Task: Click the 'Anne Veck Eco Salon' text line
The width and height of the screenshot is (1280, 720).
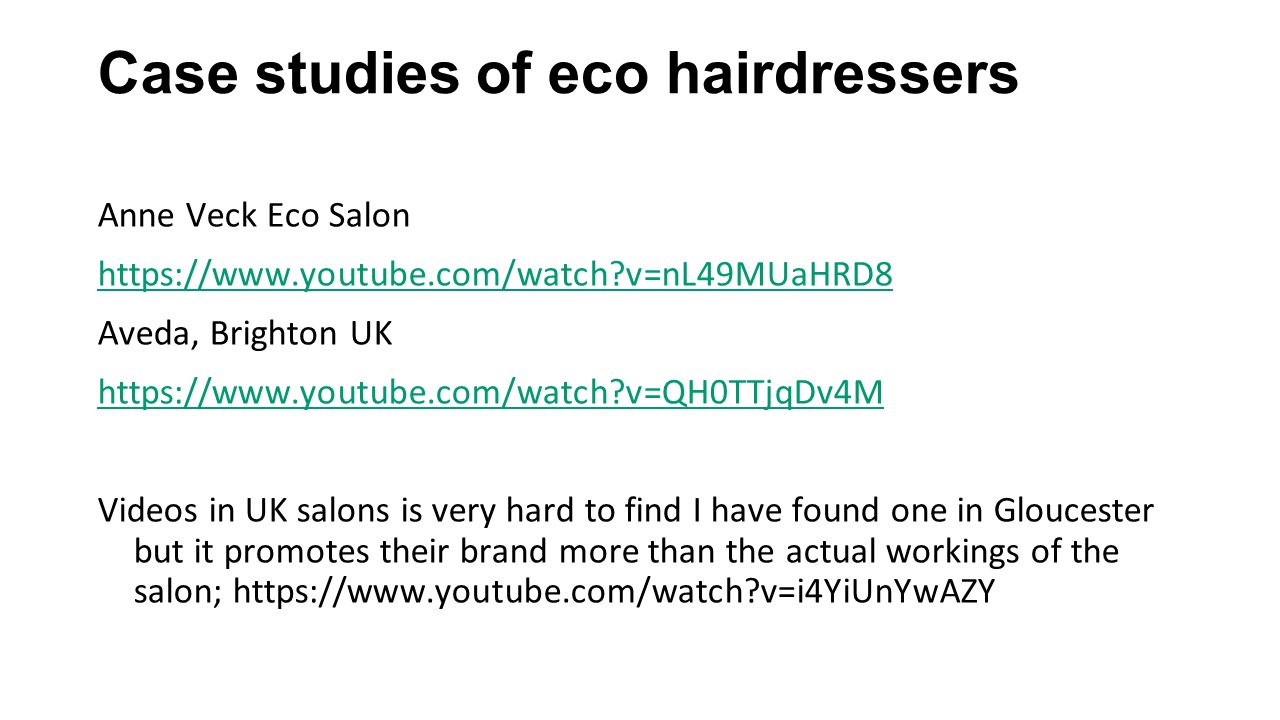Action: 254,215
